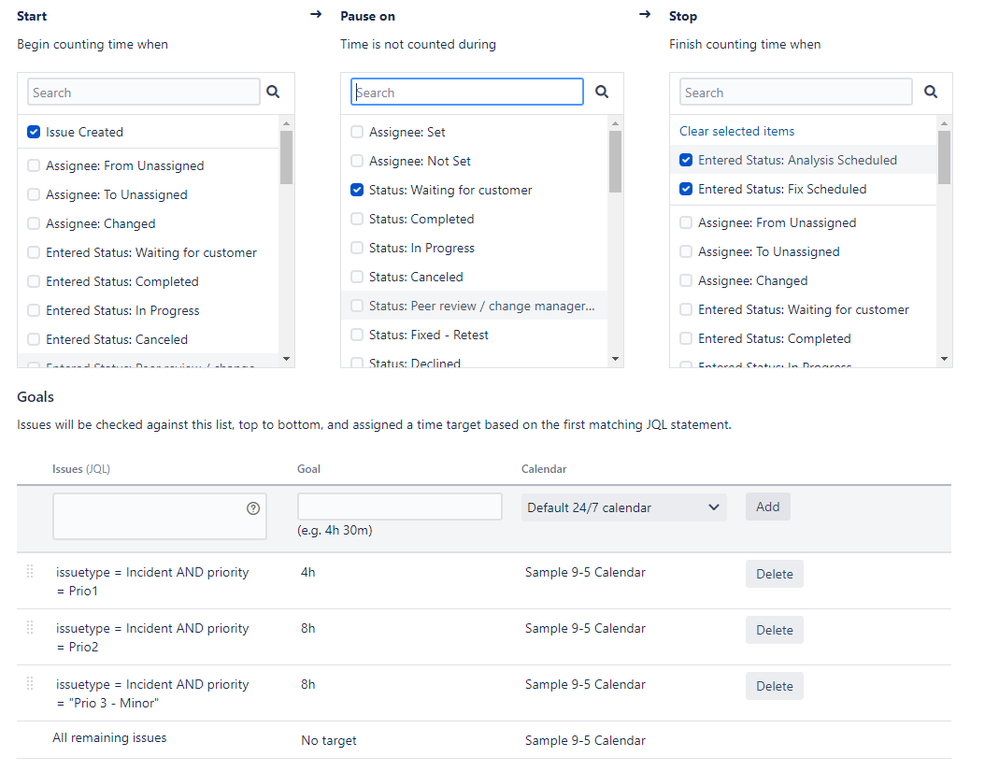Click the 8h goal value for Prio2
999x771 pixels.
(x=308, y=628)
